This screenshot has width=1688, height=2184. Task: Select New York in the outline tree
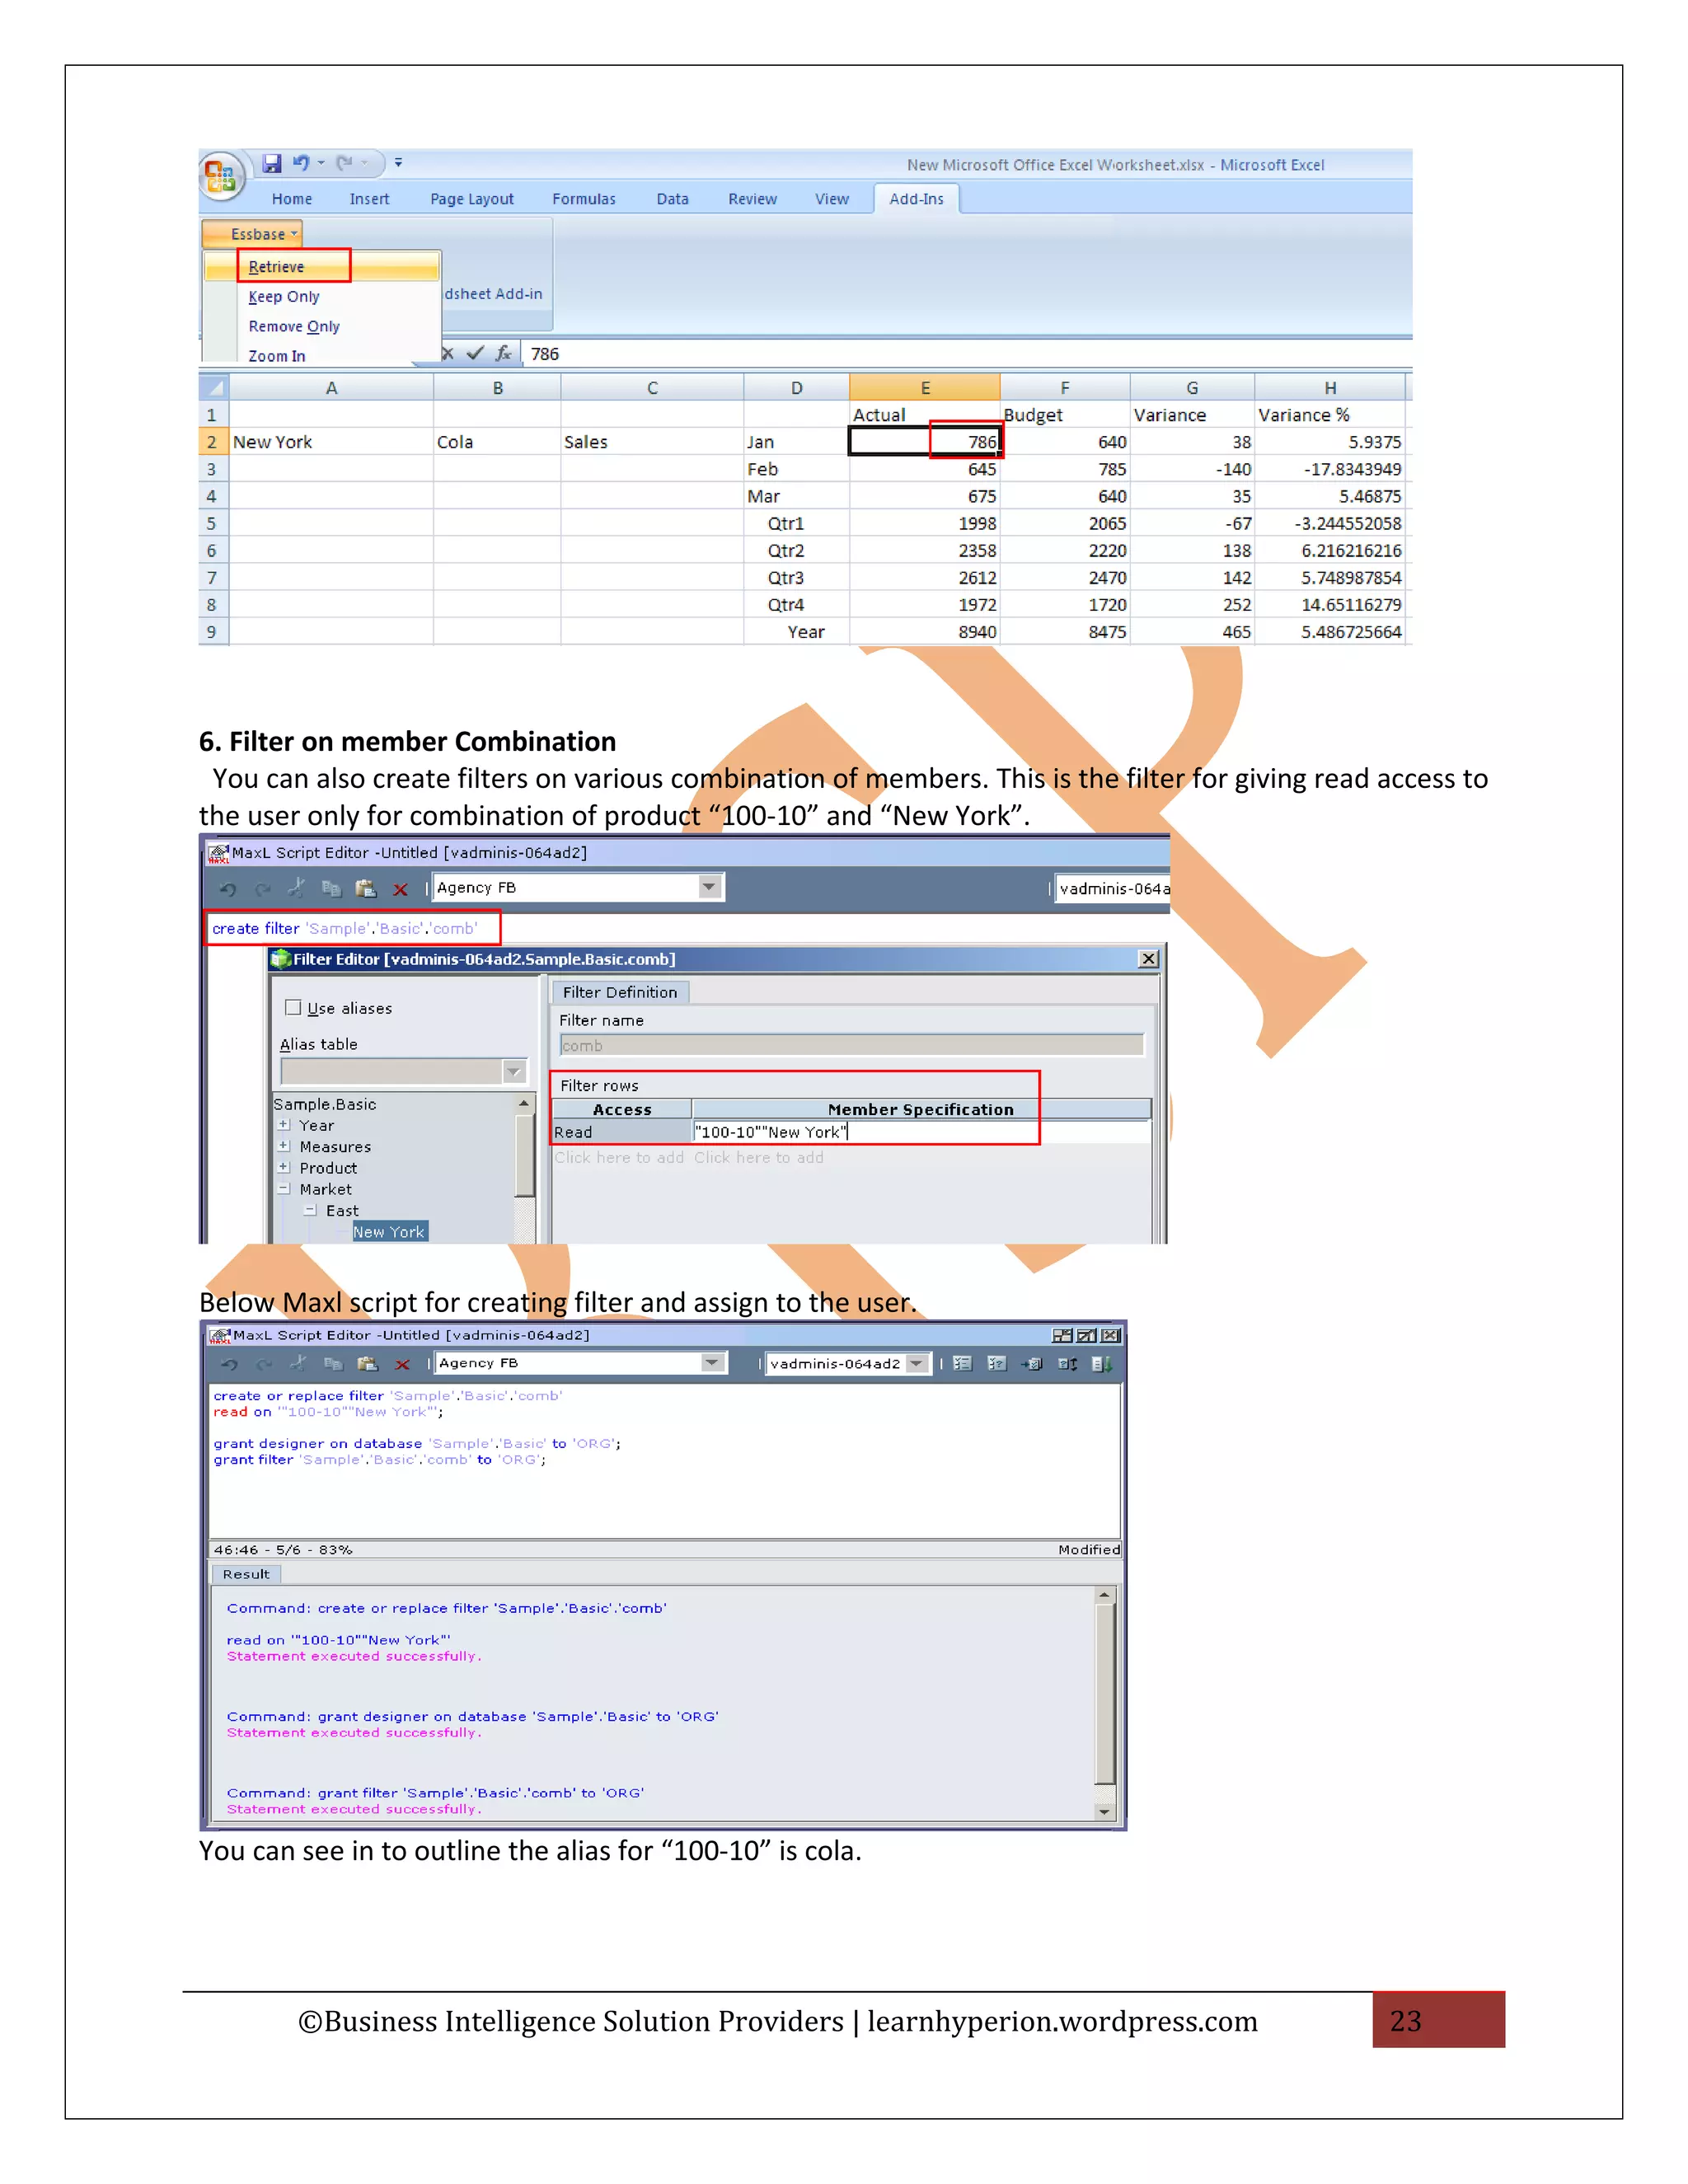(x=389, y=1232)
